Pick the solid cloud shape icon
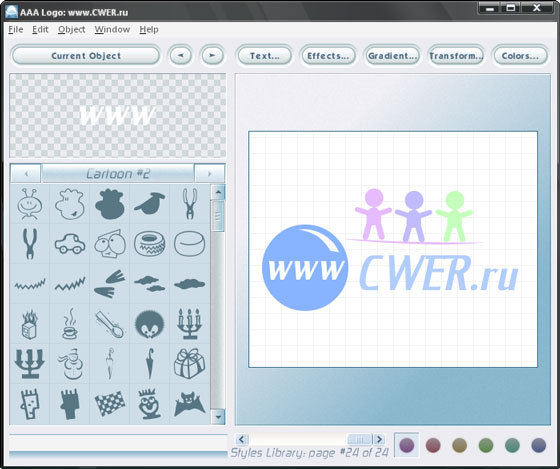The width and height of the screenshot is (560, 469). 189,284
